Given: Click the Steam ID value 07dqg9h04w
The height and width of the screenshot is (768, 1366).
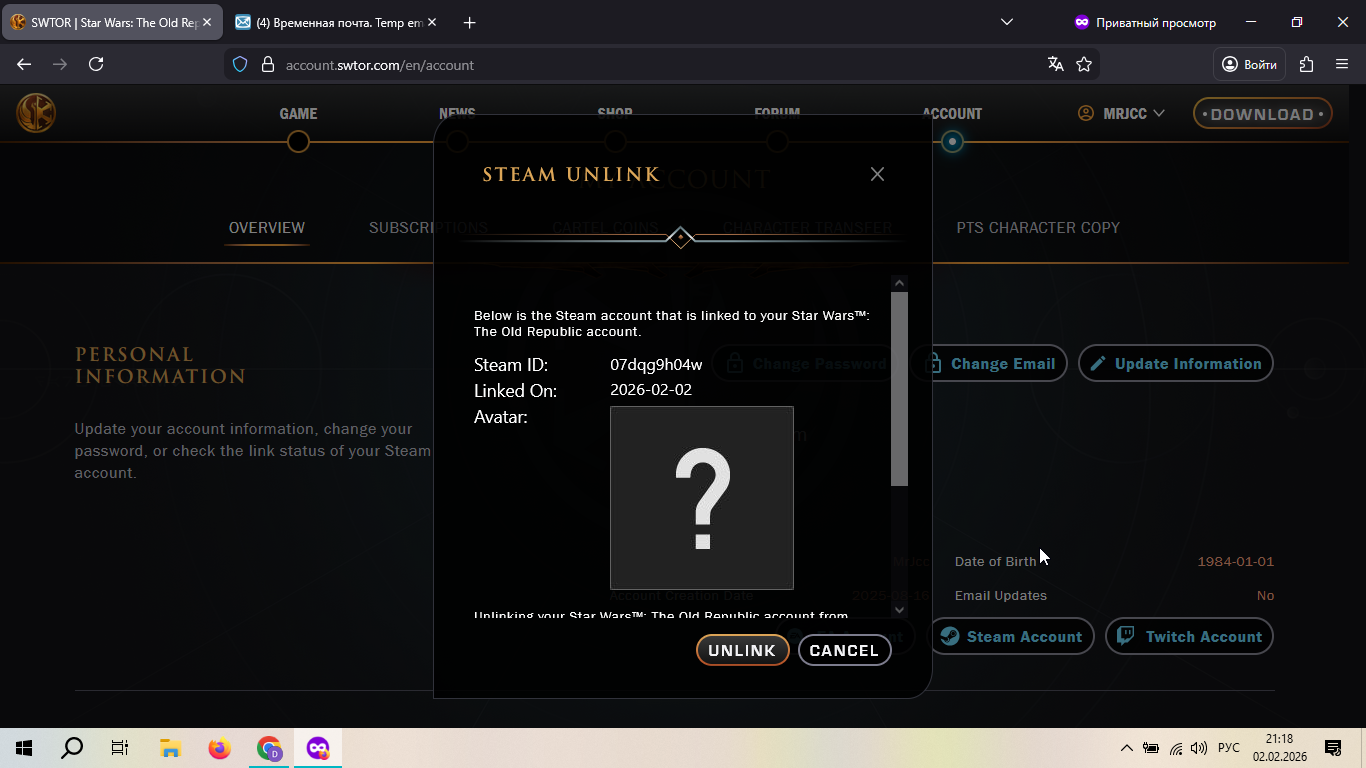Looking at the screenshot, I should coord(656,365).
